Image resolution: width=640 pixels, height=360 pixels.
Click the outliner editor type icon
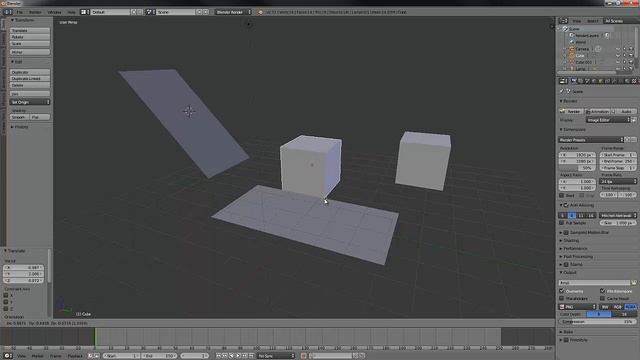click(563, 21)
